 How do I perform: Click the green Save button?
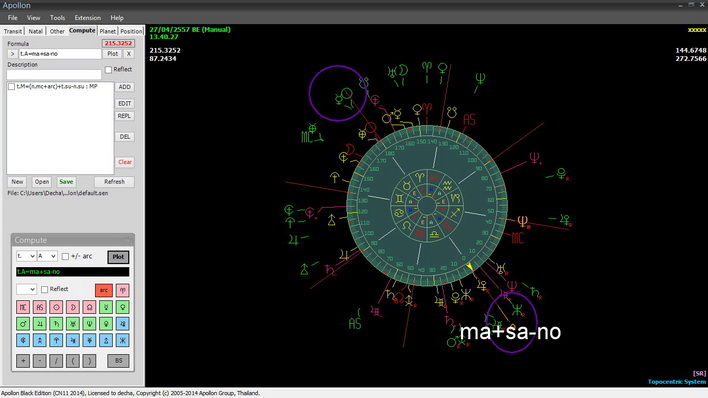pyautogui.click(x=66, y=182)
